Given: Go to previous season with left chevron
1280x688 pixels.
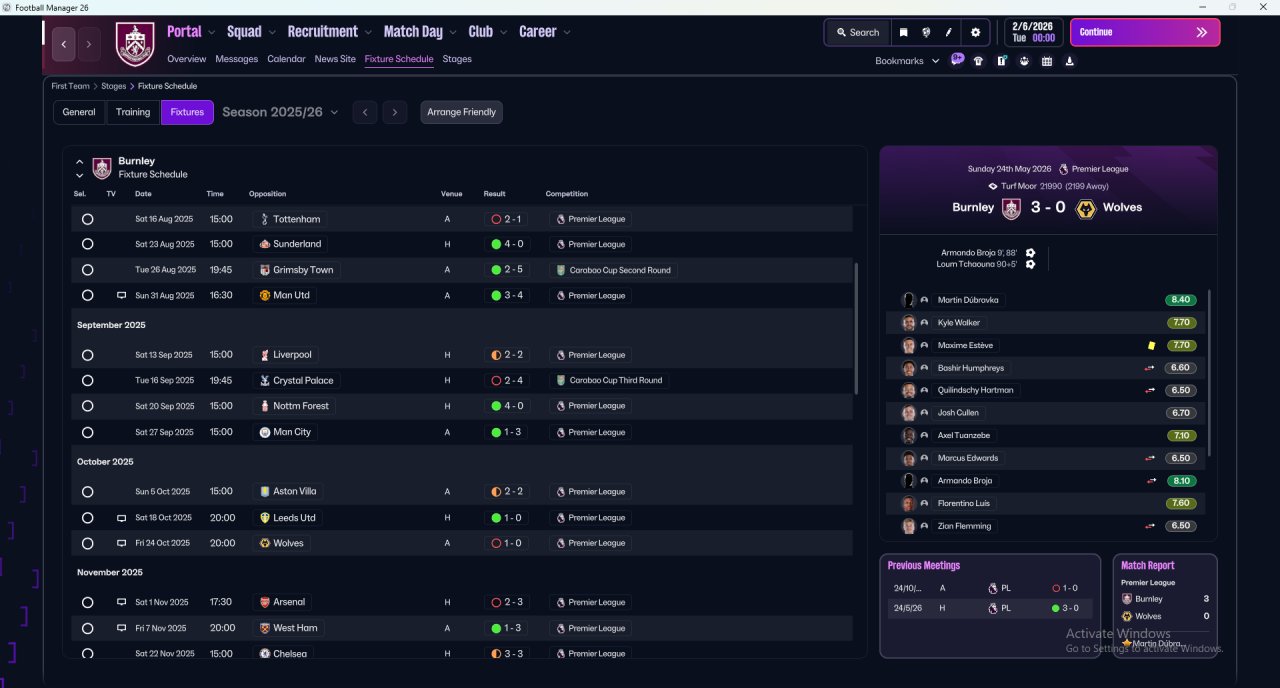Looking at the screenshot, I should [x=366, y=112].
